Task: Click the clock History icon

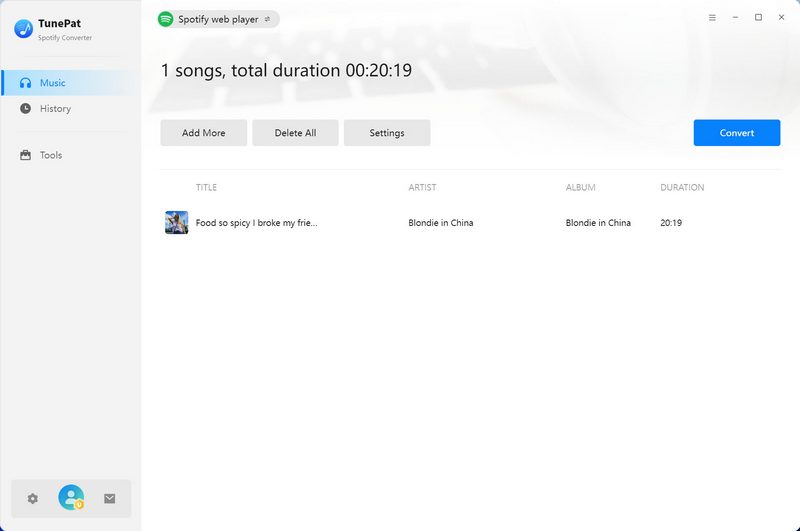Action: [26, 108]
